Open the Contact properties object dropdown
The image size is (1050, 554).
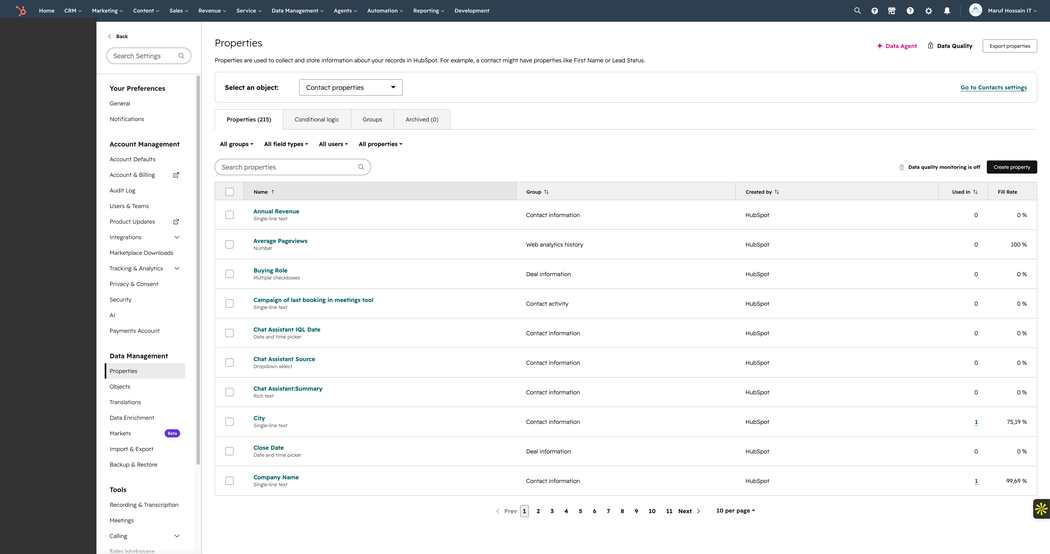(x=351, y=88)
